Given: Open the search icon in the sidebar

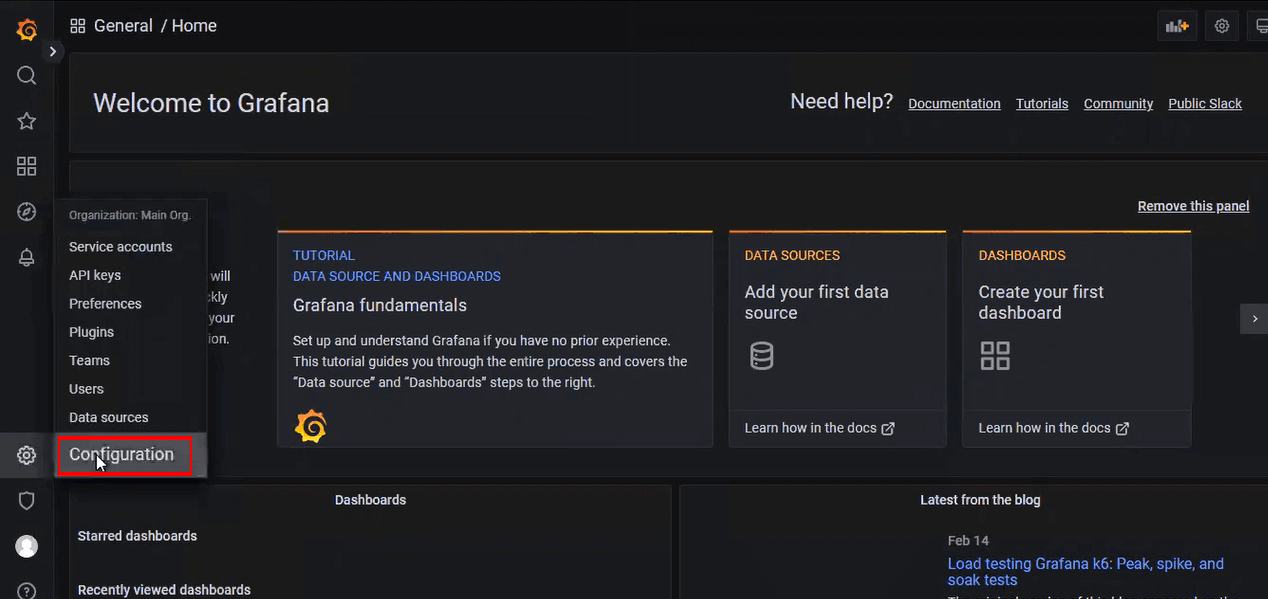Looking at the screenshot, I should tap(26, 75).
